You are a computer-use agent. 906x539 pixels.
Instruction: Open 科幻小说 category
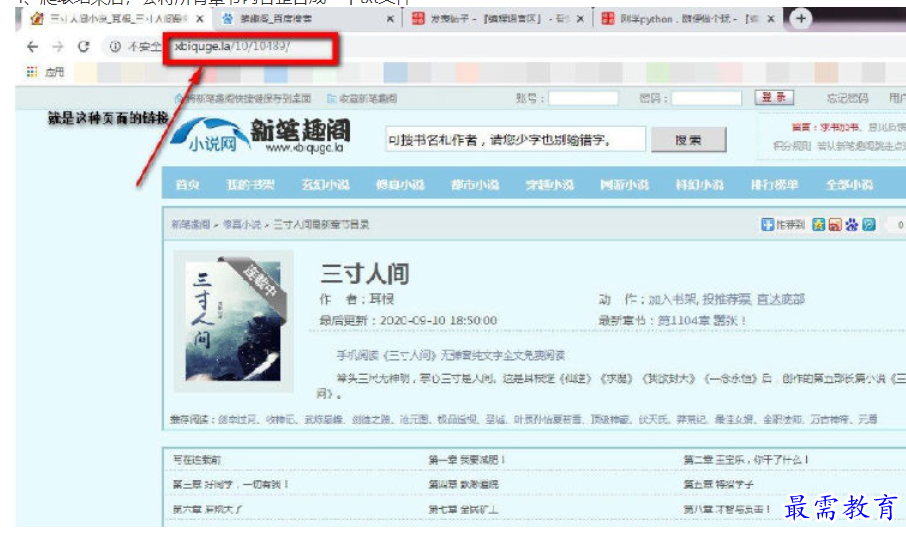pyautogui.click(x=700, y=185)
